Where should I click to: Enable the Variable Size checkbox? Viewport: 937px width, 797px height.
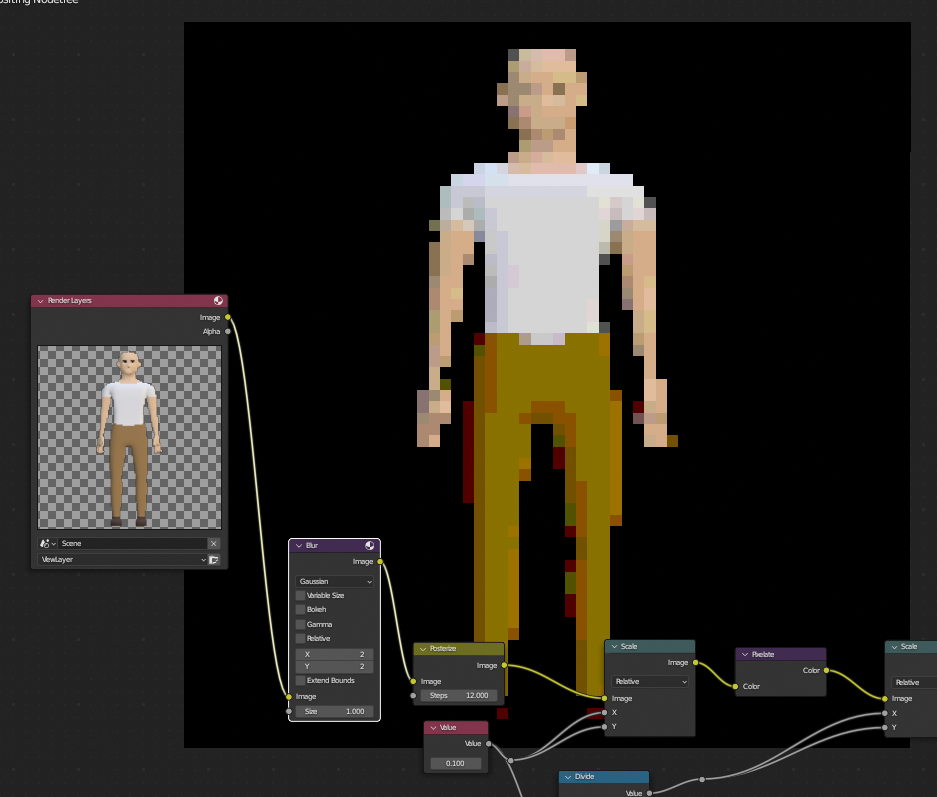(x=301, y=595)
